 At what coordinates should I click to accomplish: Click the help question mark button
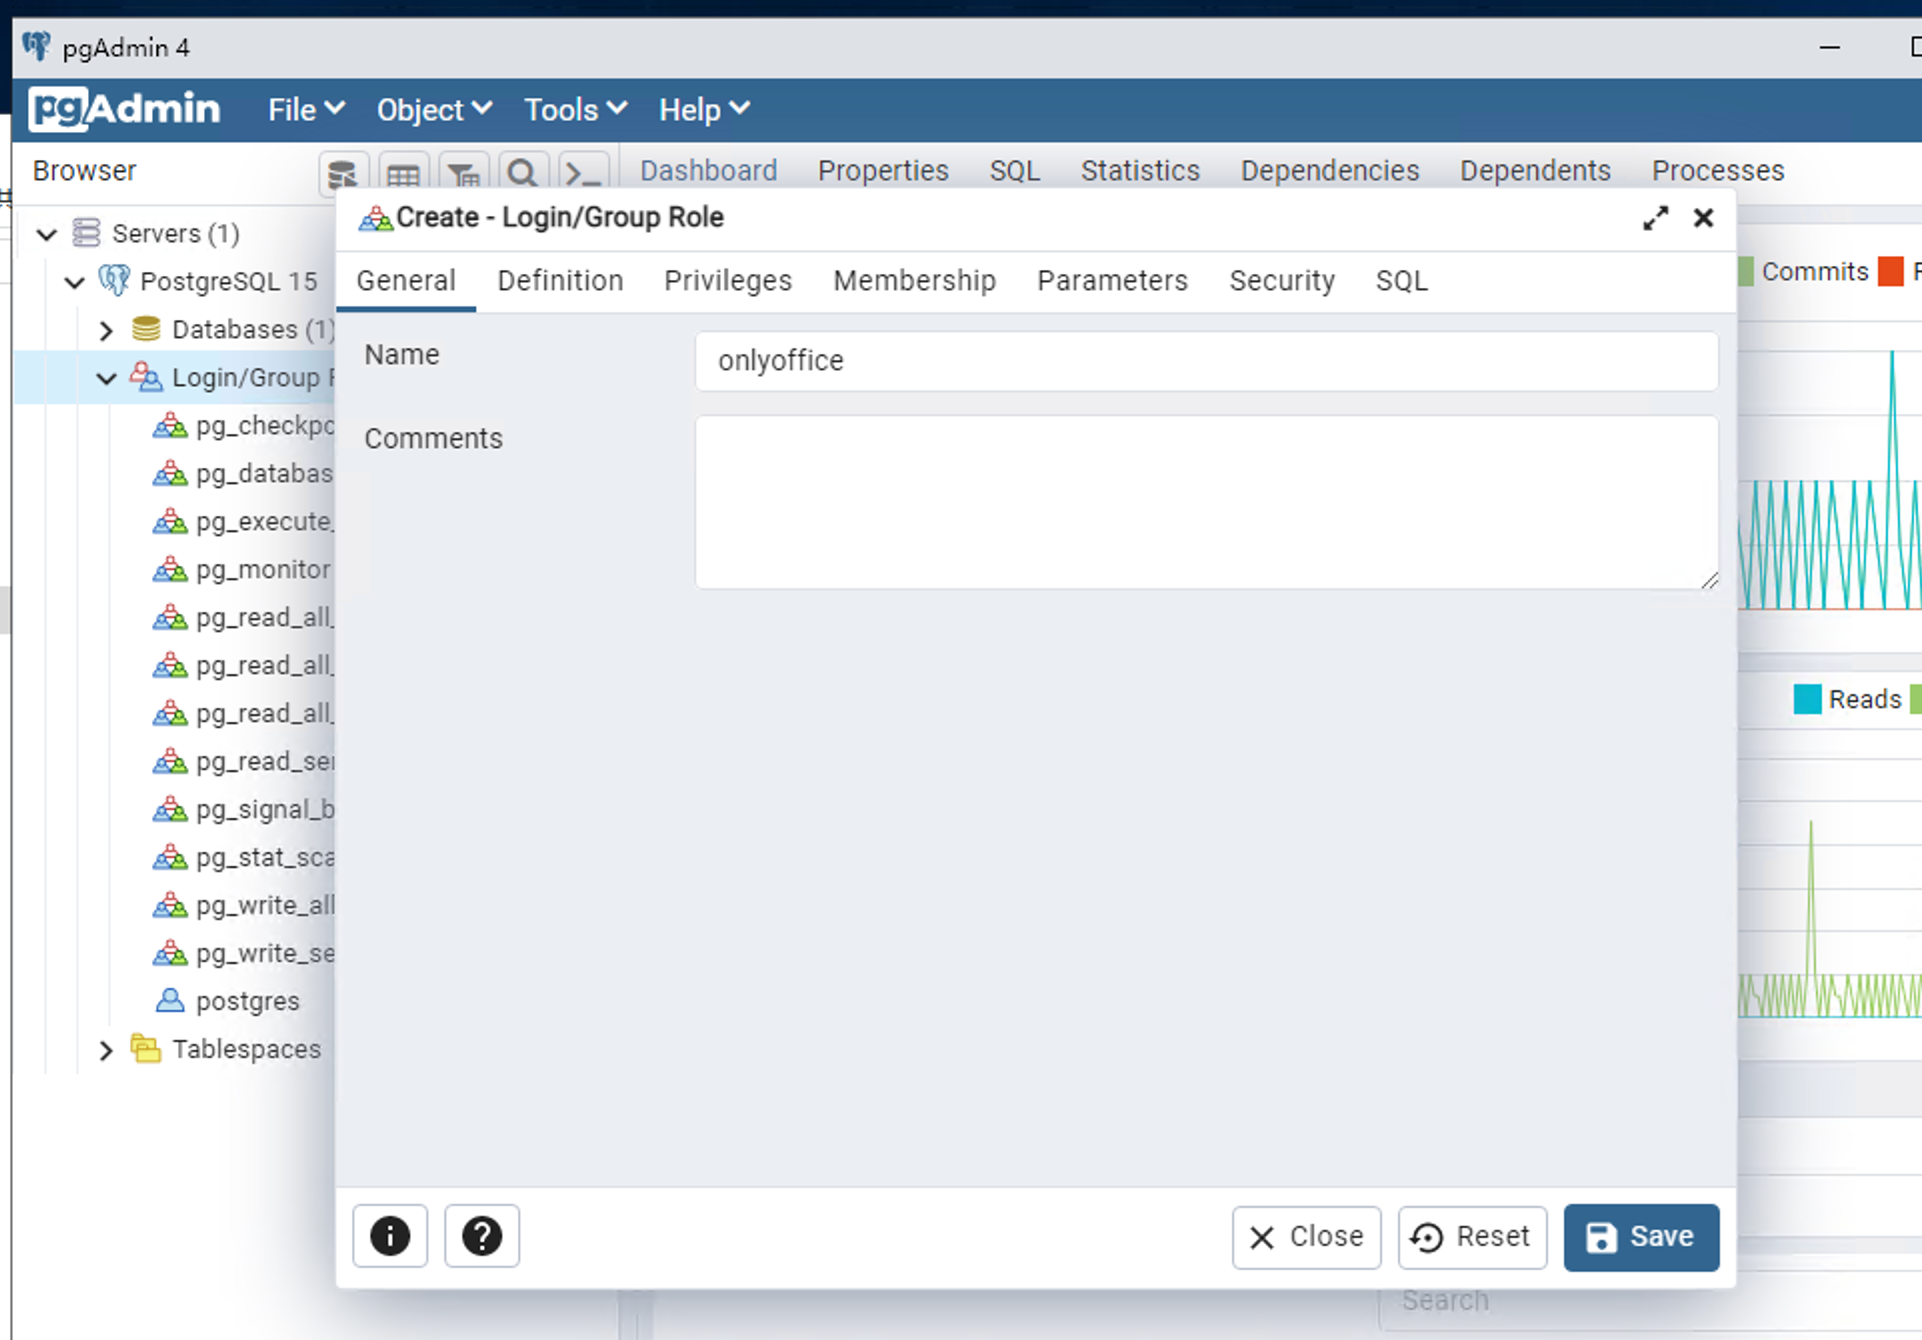coord(482,1236)
